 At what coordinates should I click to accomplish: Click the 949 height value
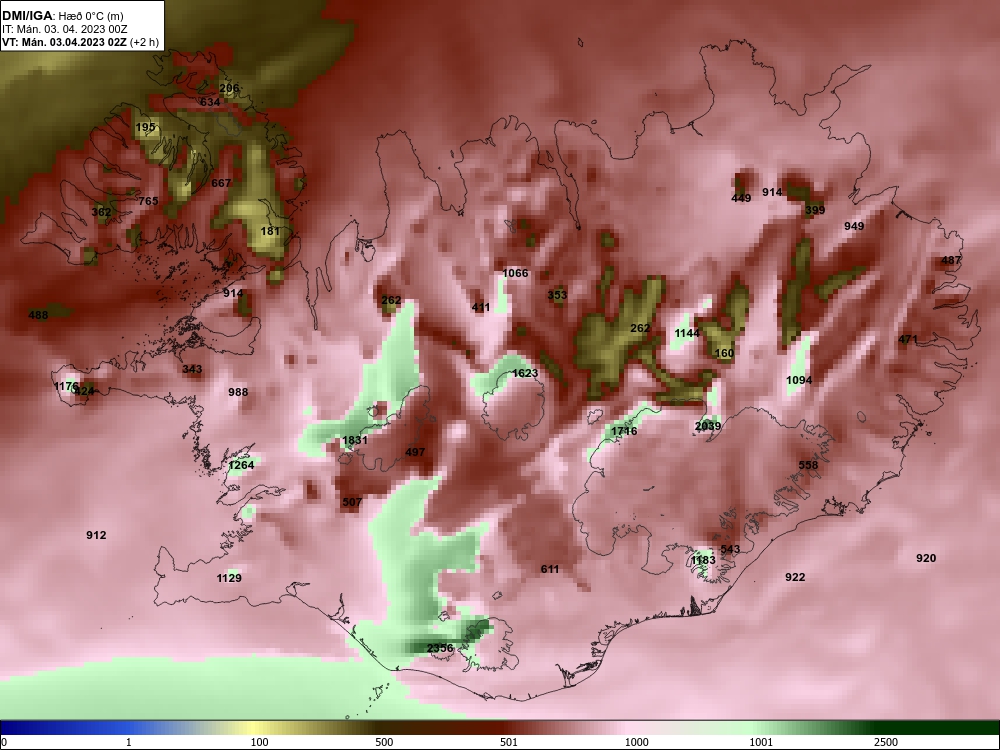point(854,226)
